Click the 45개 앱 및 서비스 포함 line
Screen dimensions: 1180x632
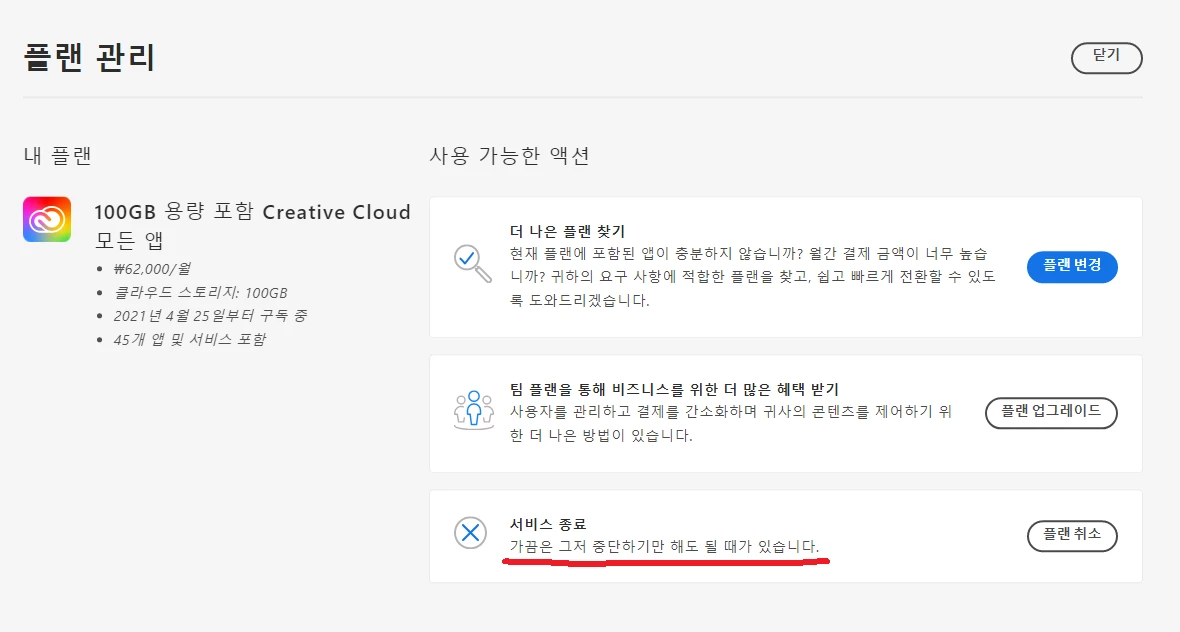click(190, 339)
